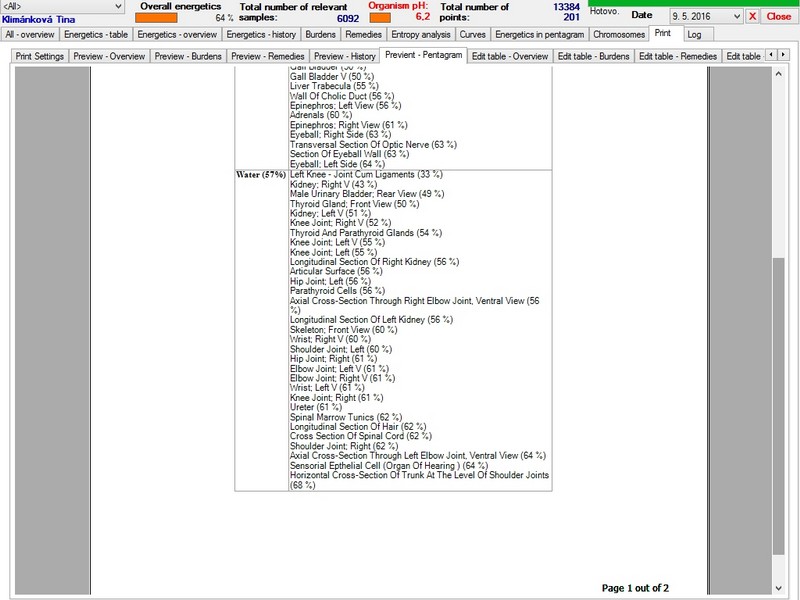Select the Log tab
The image size is (800, 600).
(694, 35)
